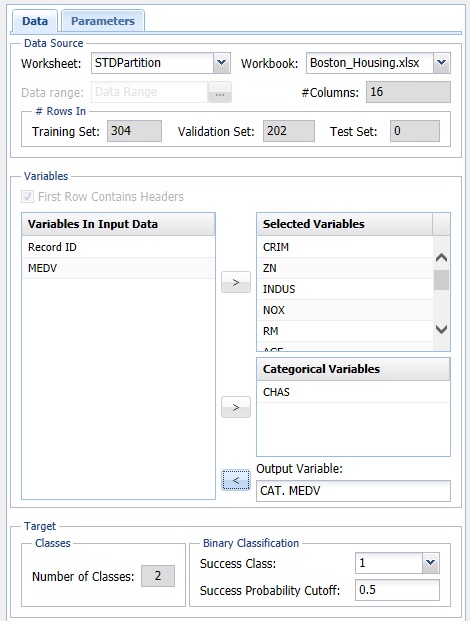Select Record ID in input variables
The image size is (470, 621).
point(118,247)
